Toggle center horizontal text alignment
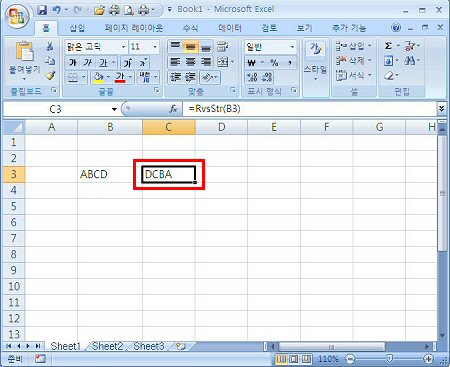 190,62
